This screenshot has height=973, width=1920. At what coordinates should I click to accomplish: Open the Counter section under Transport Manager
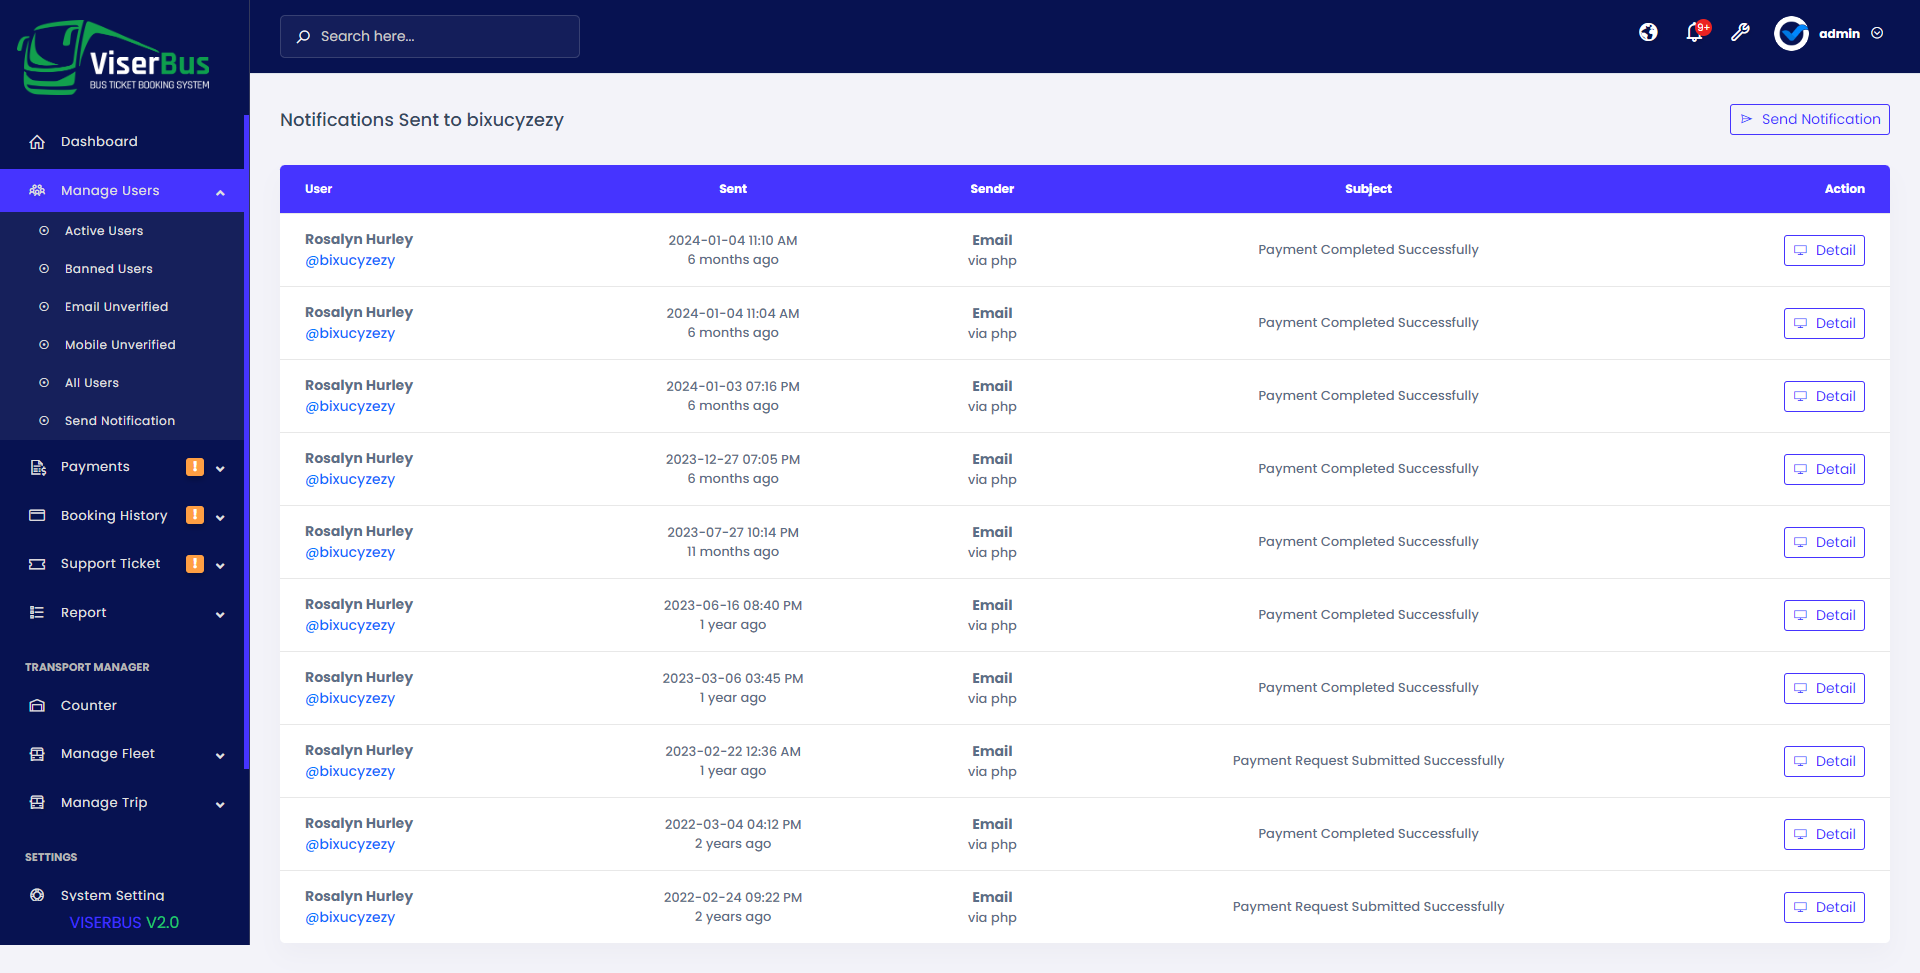89,705
